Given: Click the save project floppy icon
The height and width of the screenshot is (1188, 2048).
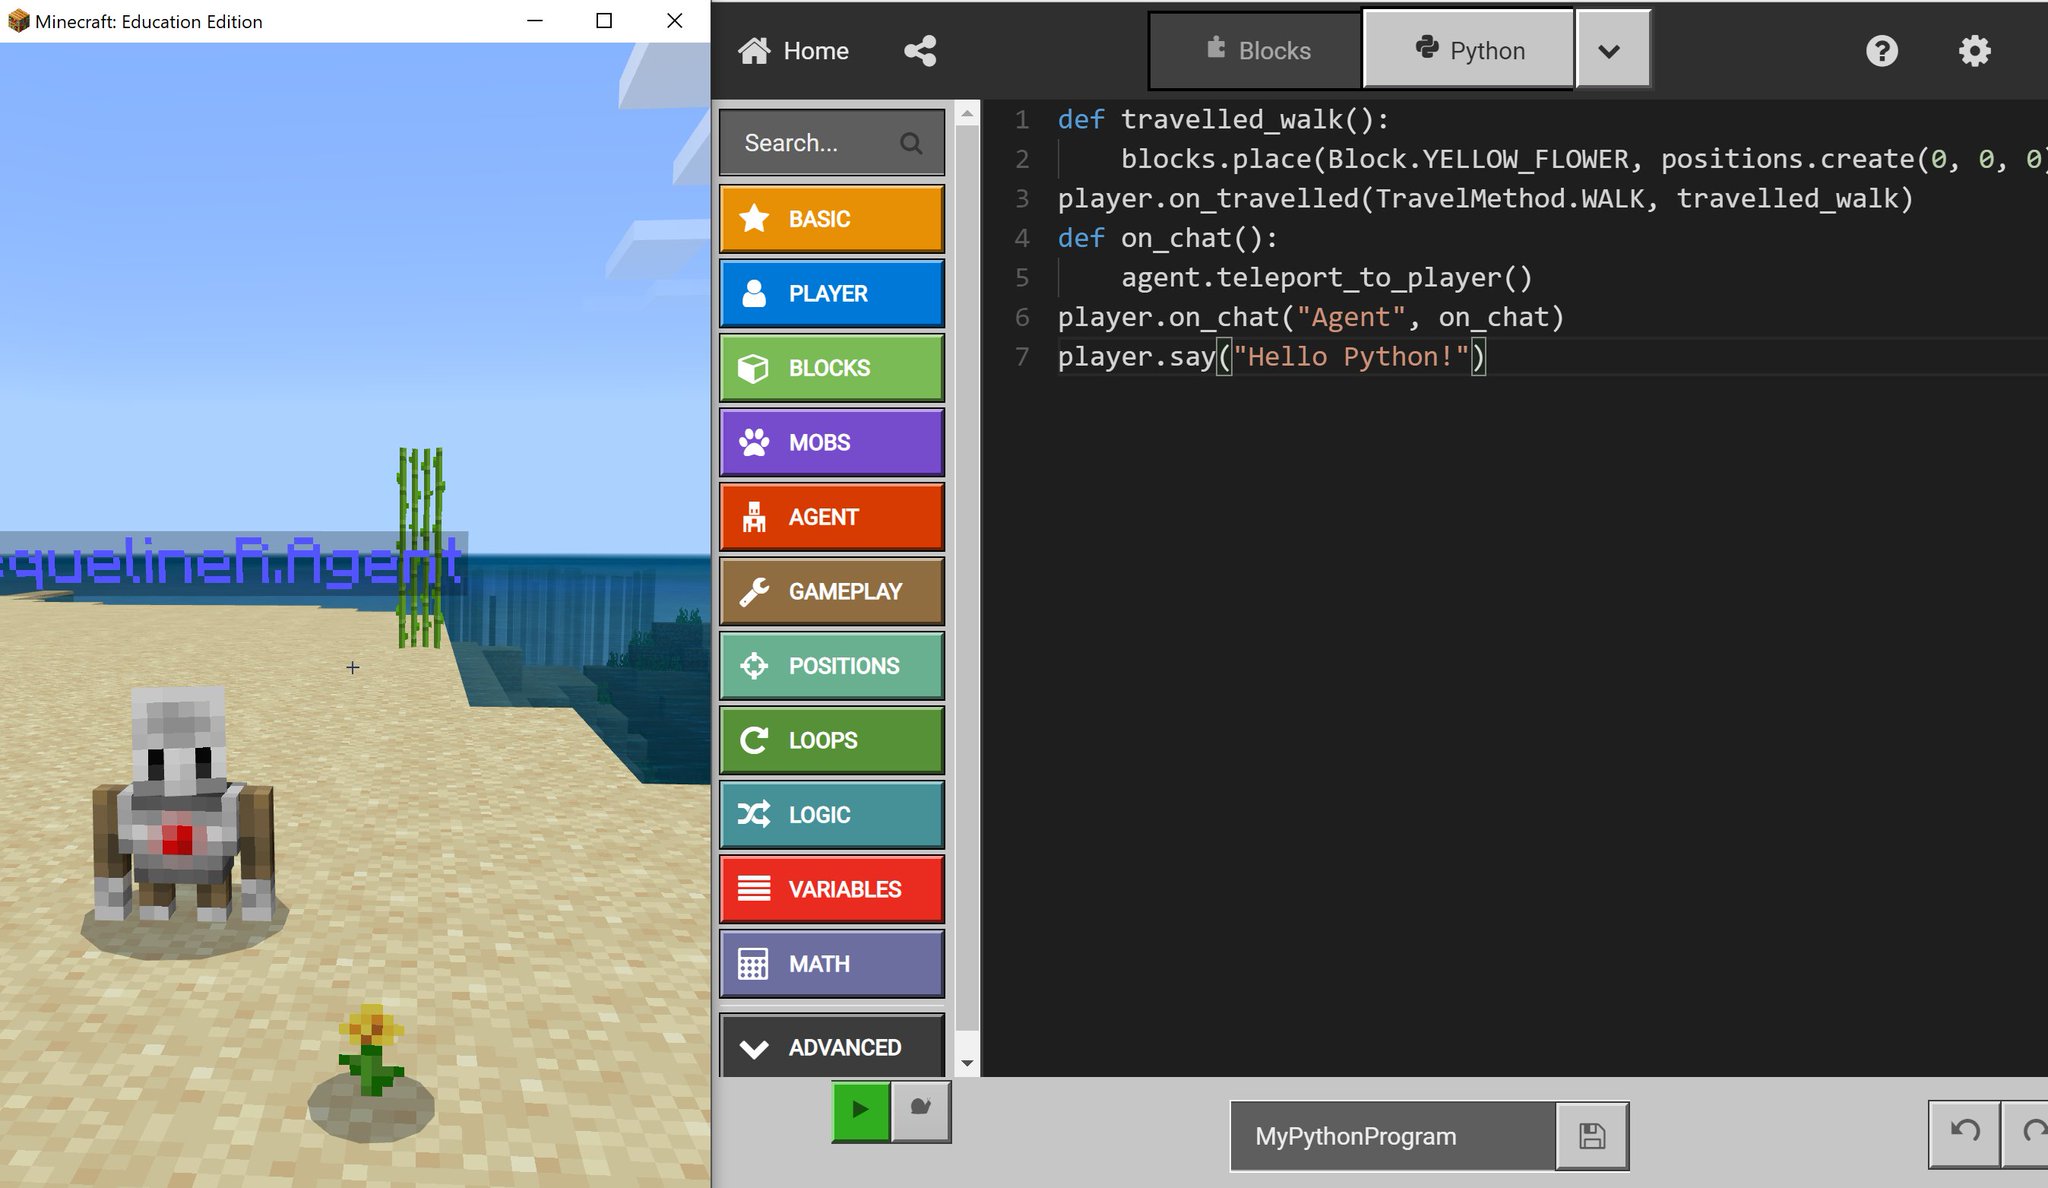Looking at the screenshot, I should [1592, 1136].
